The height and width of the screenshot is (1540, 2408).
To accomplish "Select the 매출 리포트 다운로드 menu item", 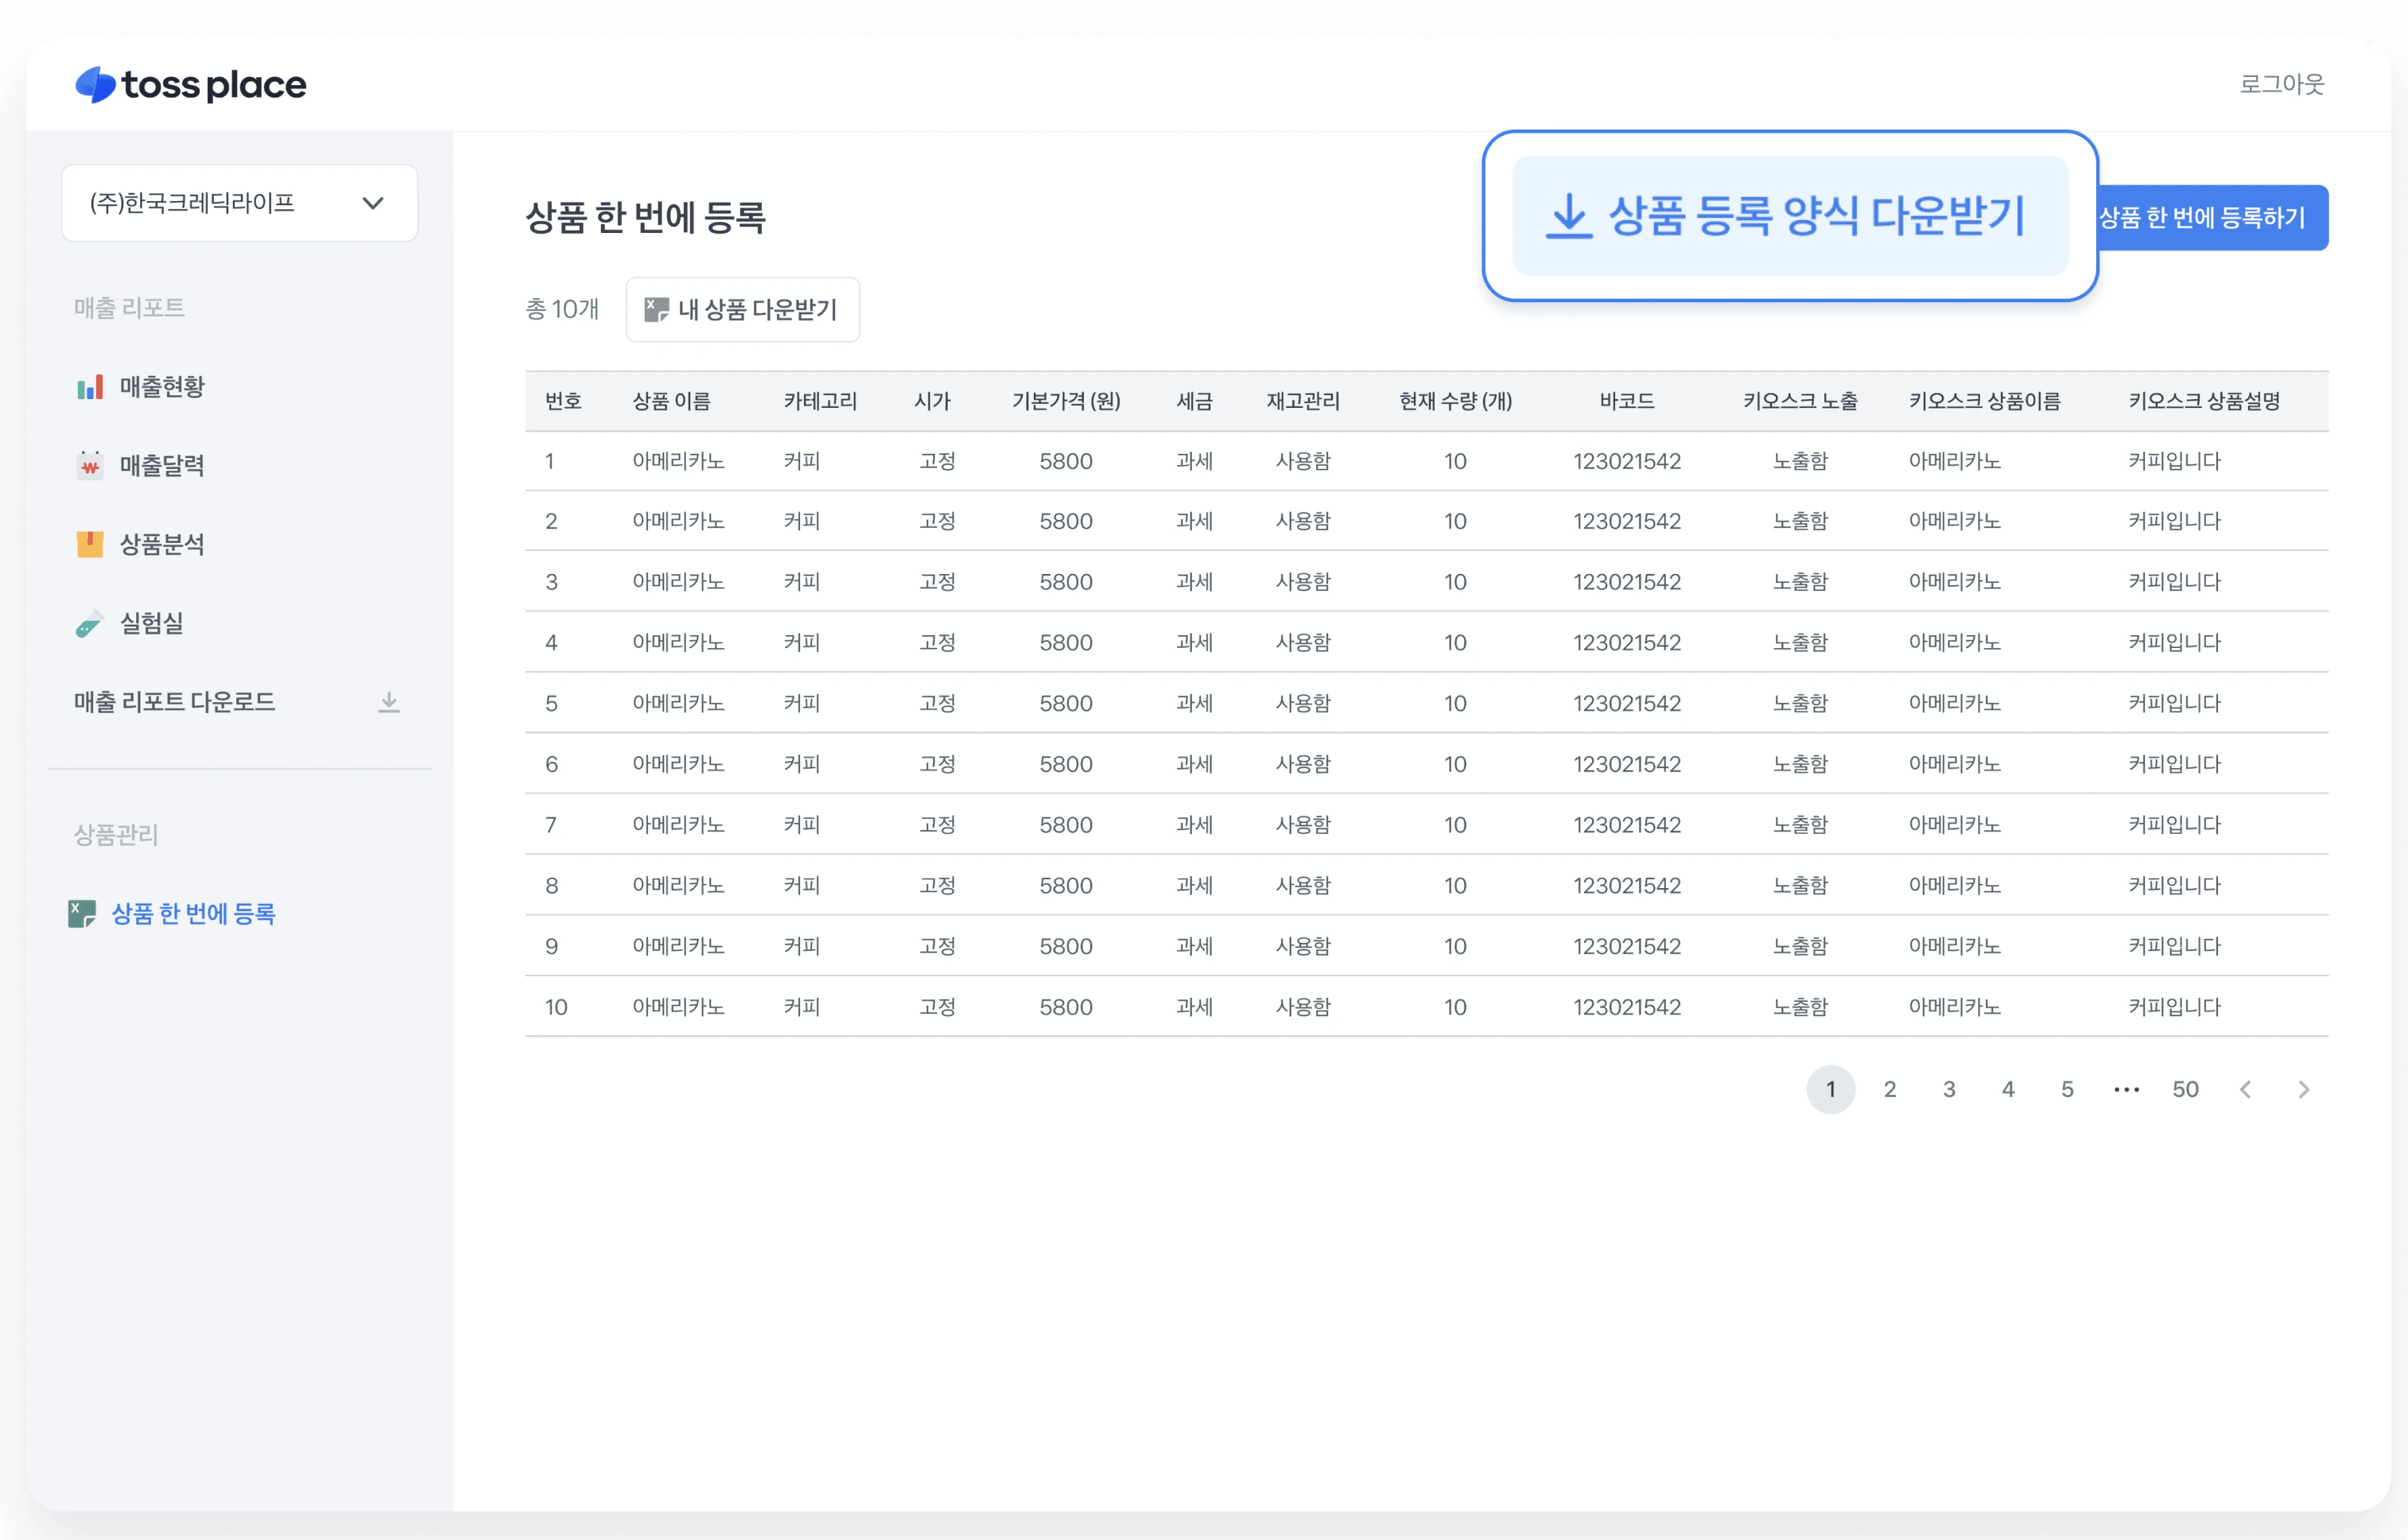I will (175, 702).
